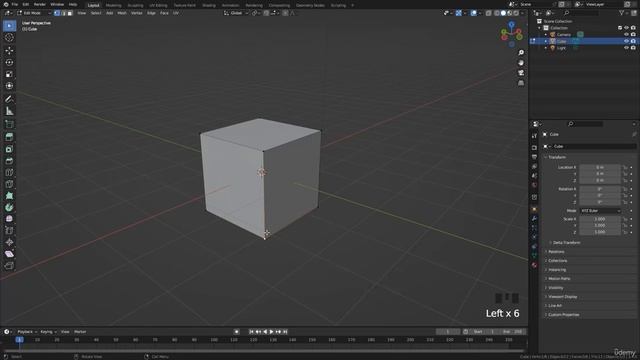
Task: Expand the Motion Paths panel
Action: pyautogui.click(x=558, y=279)
